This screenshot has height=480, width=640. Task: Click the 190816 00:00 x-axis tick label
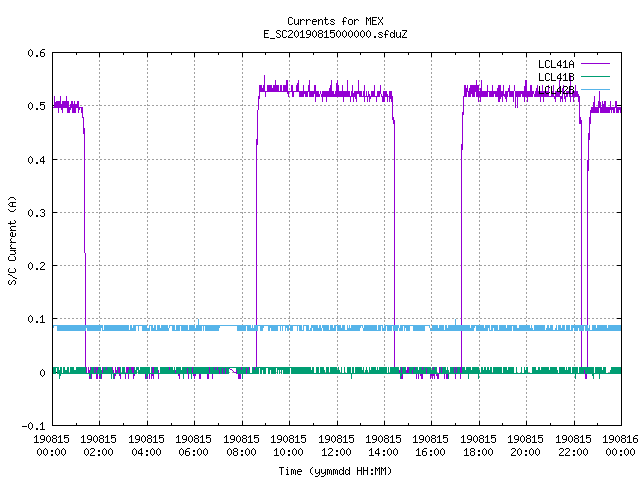click(x=620, y=446)
